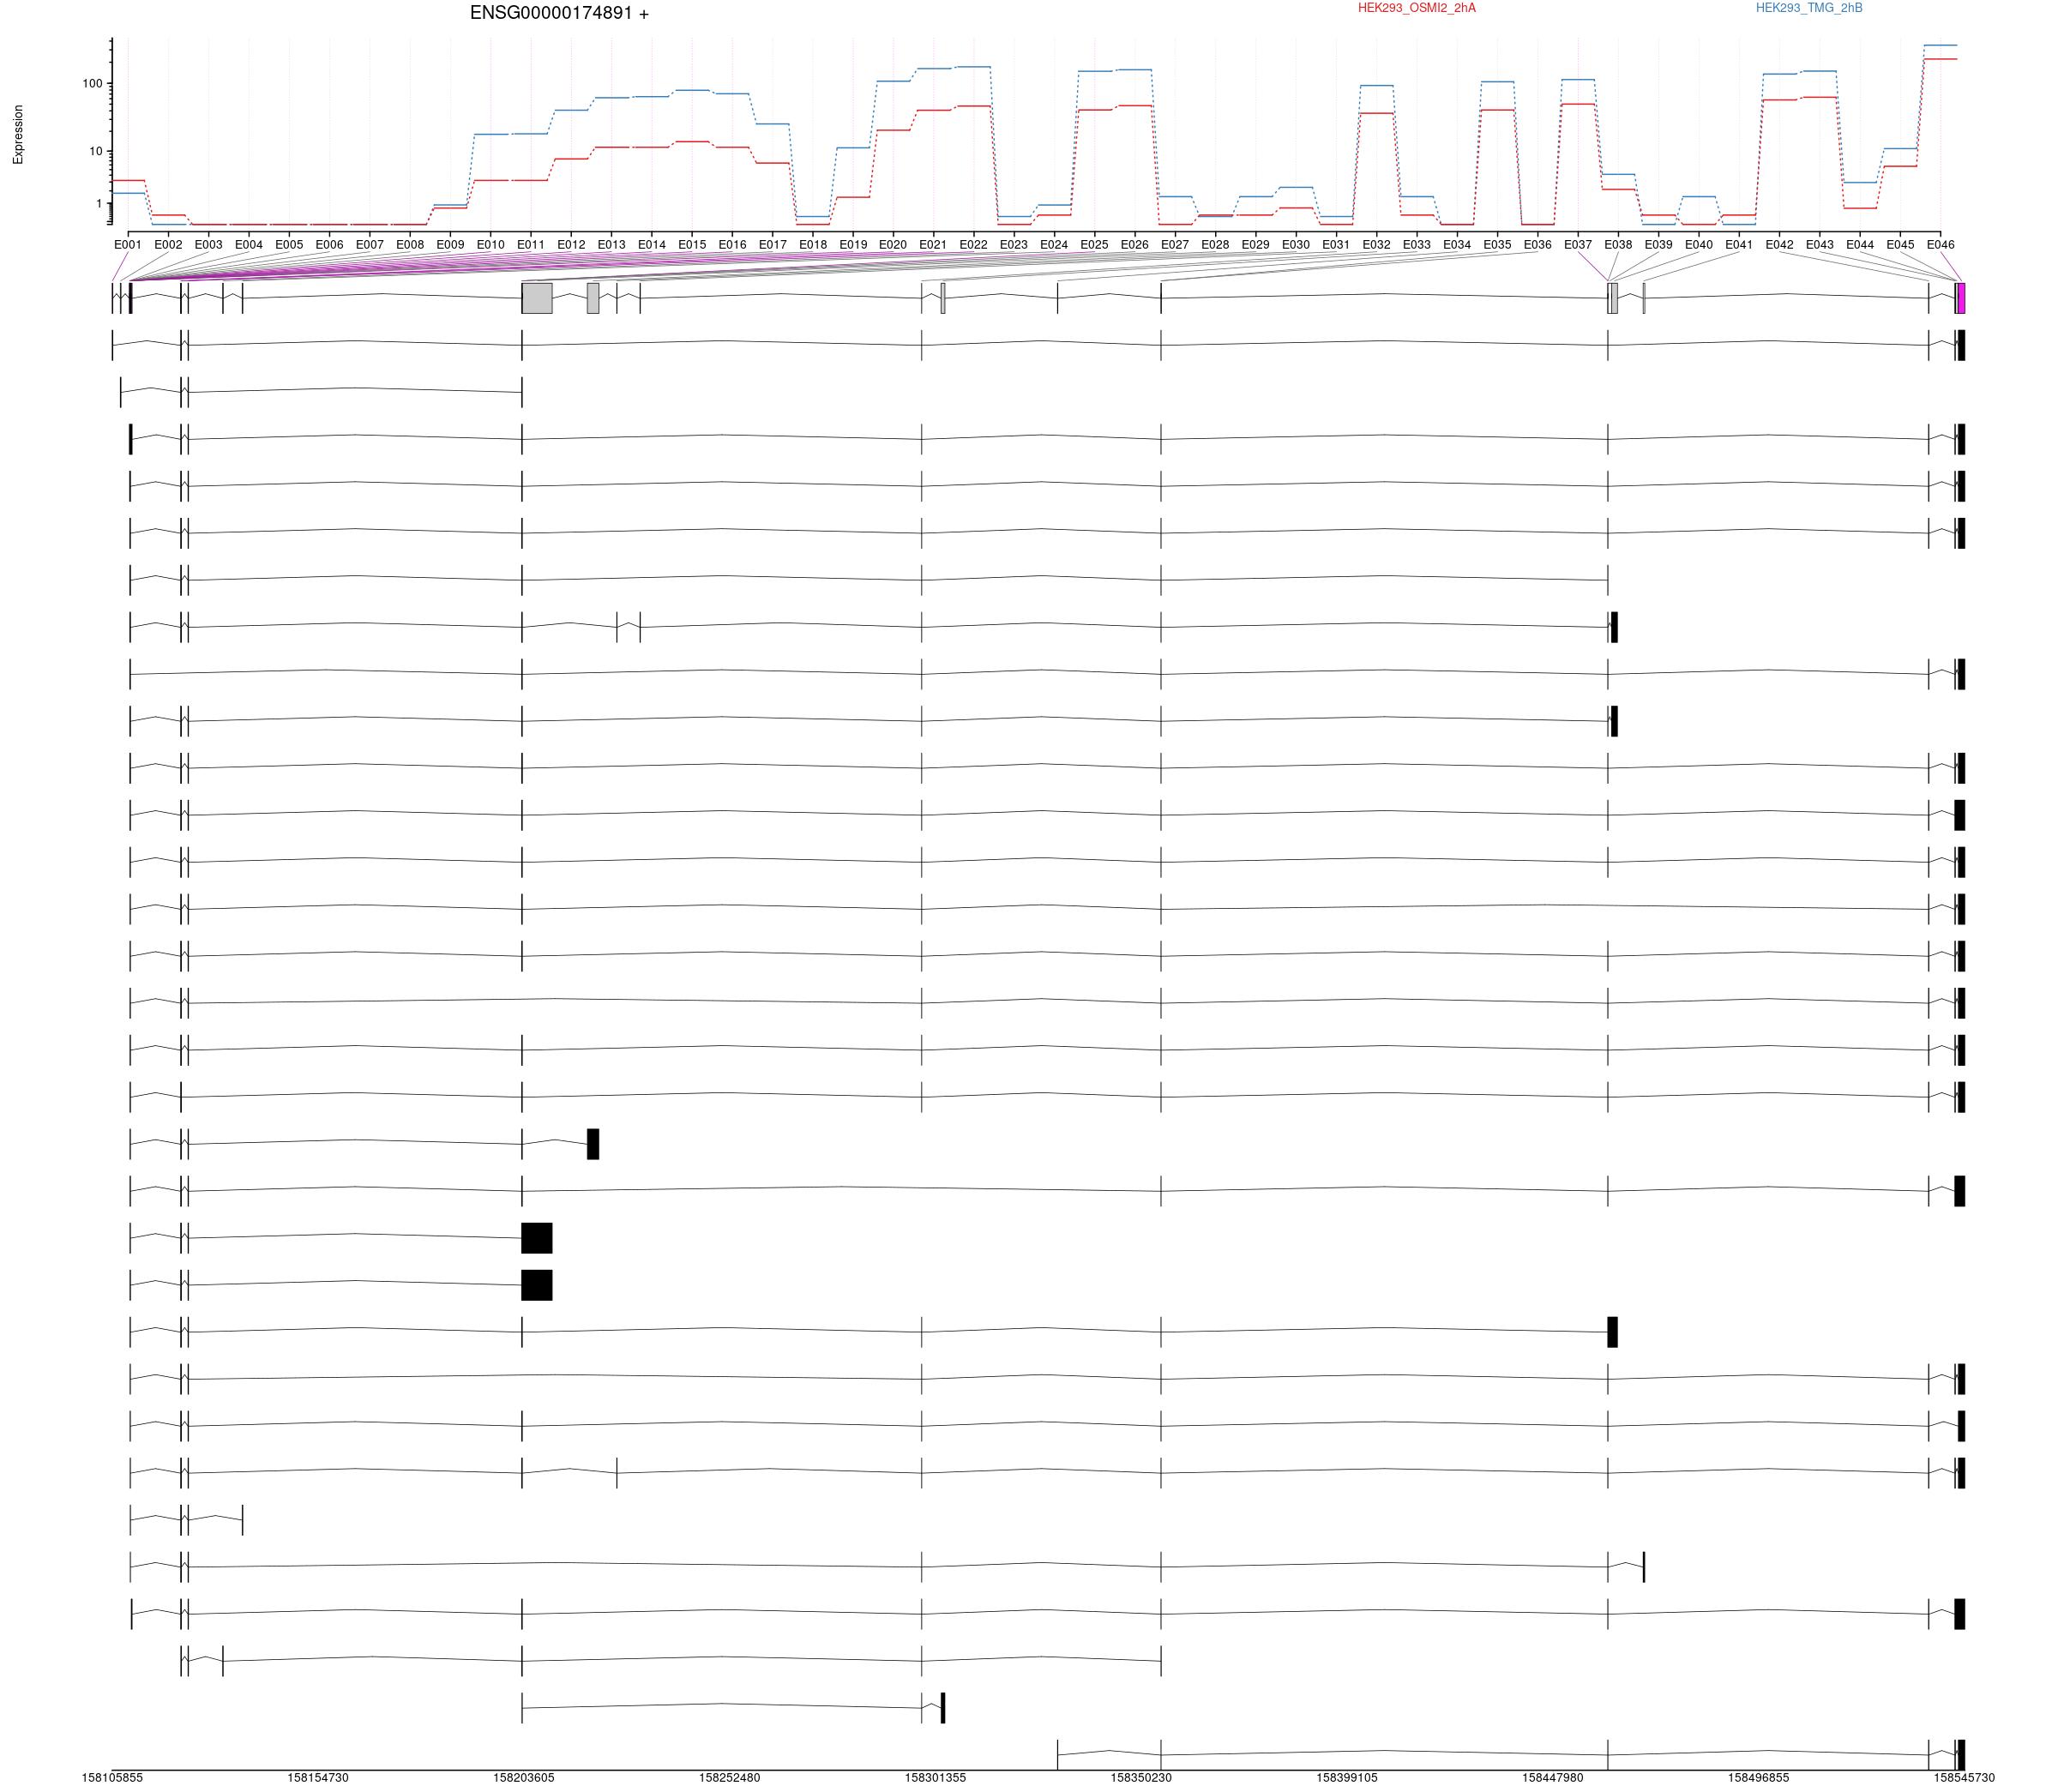Select the HEK293_OSMI2_2hA legend label
This screenshot has height=1792, width=2058.
pos(1416,8)
